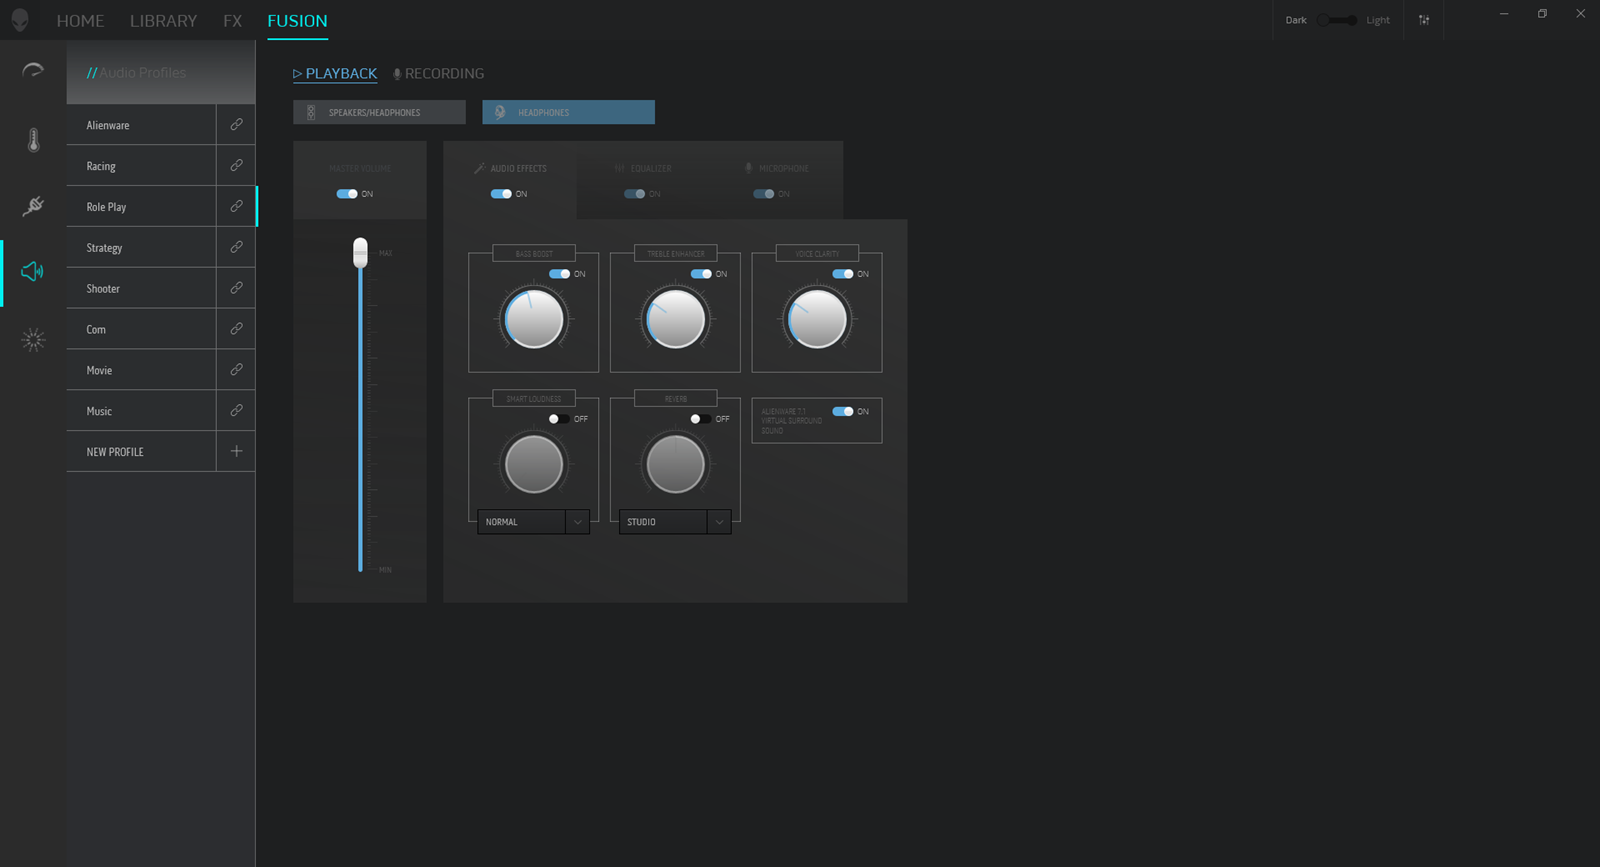Click the link icon for Racing profile

[x=236, y=165]
